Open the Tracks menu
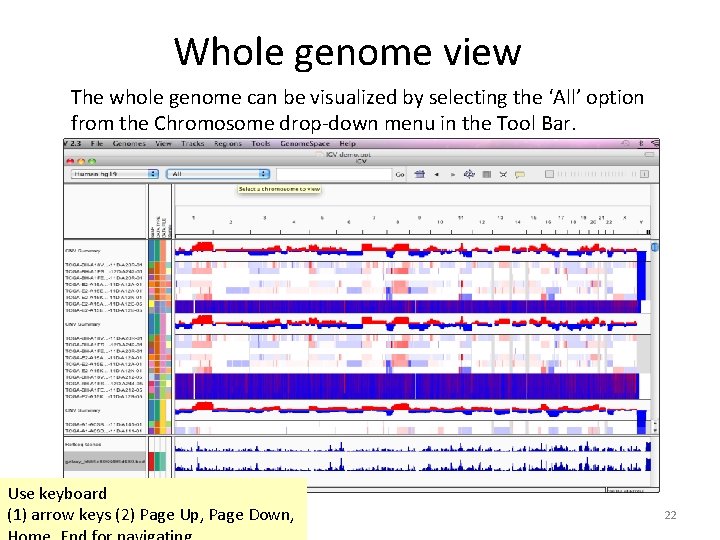This screenshot has width=720, height=540. pos(193,143)
